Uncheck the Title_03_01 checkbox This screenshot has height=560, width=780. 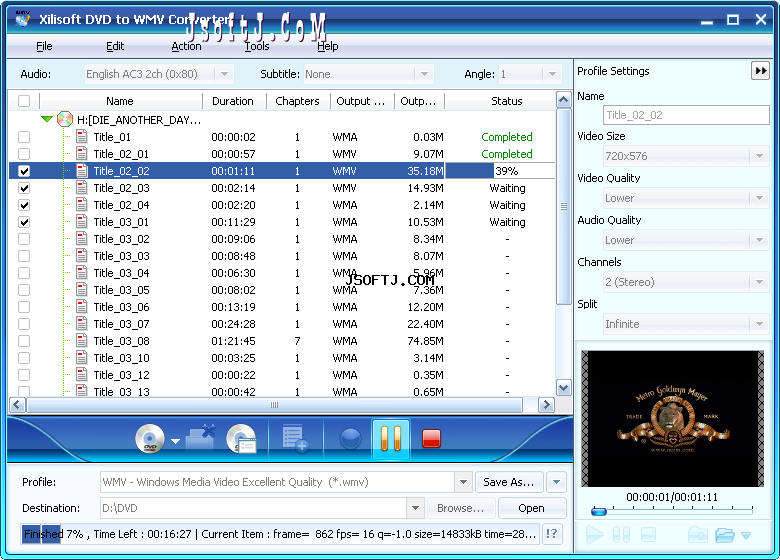point(24,222)
